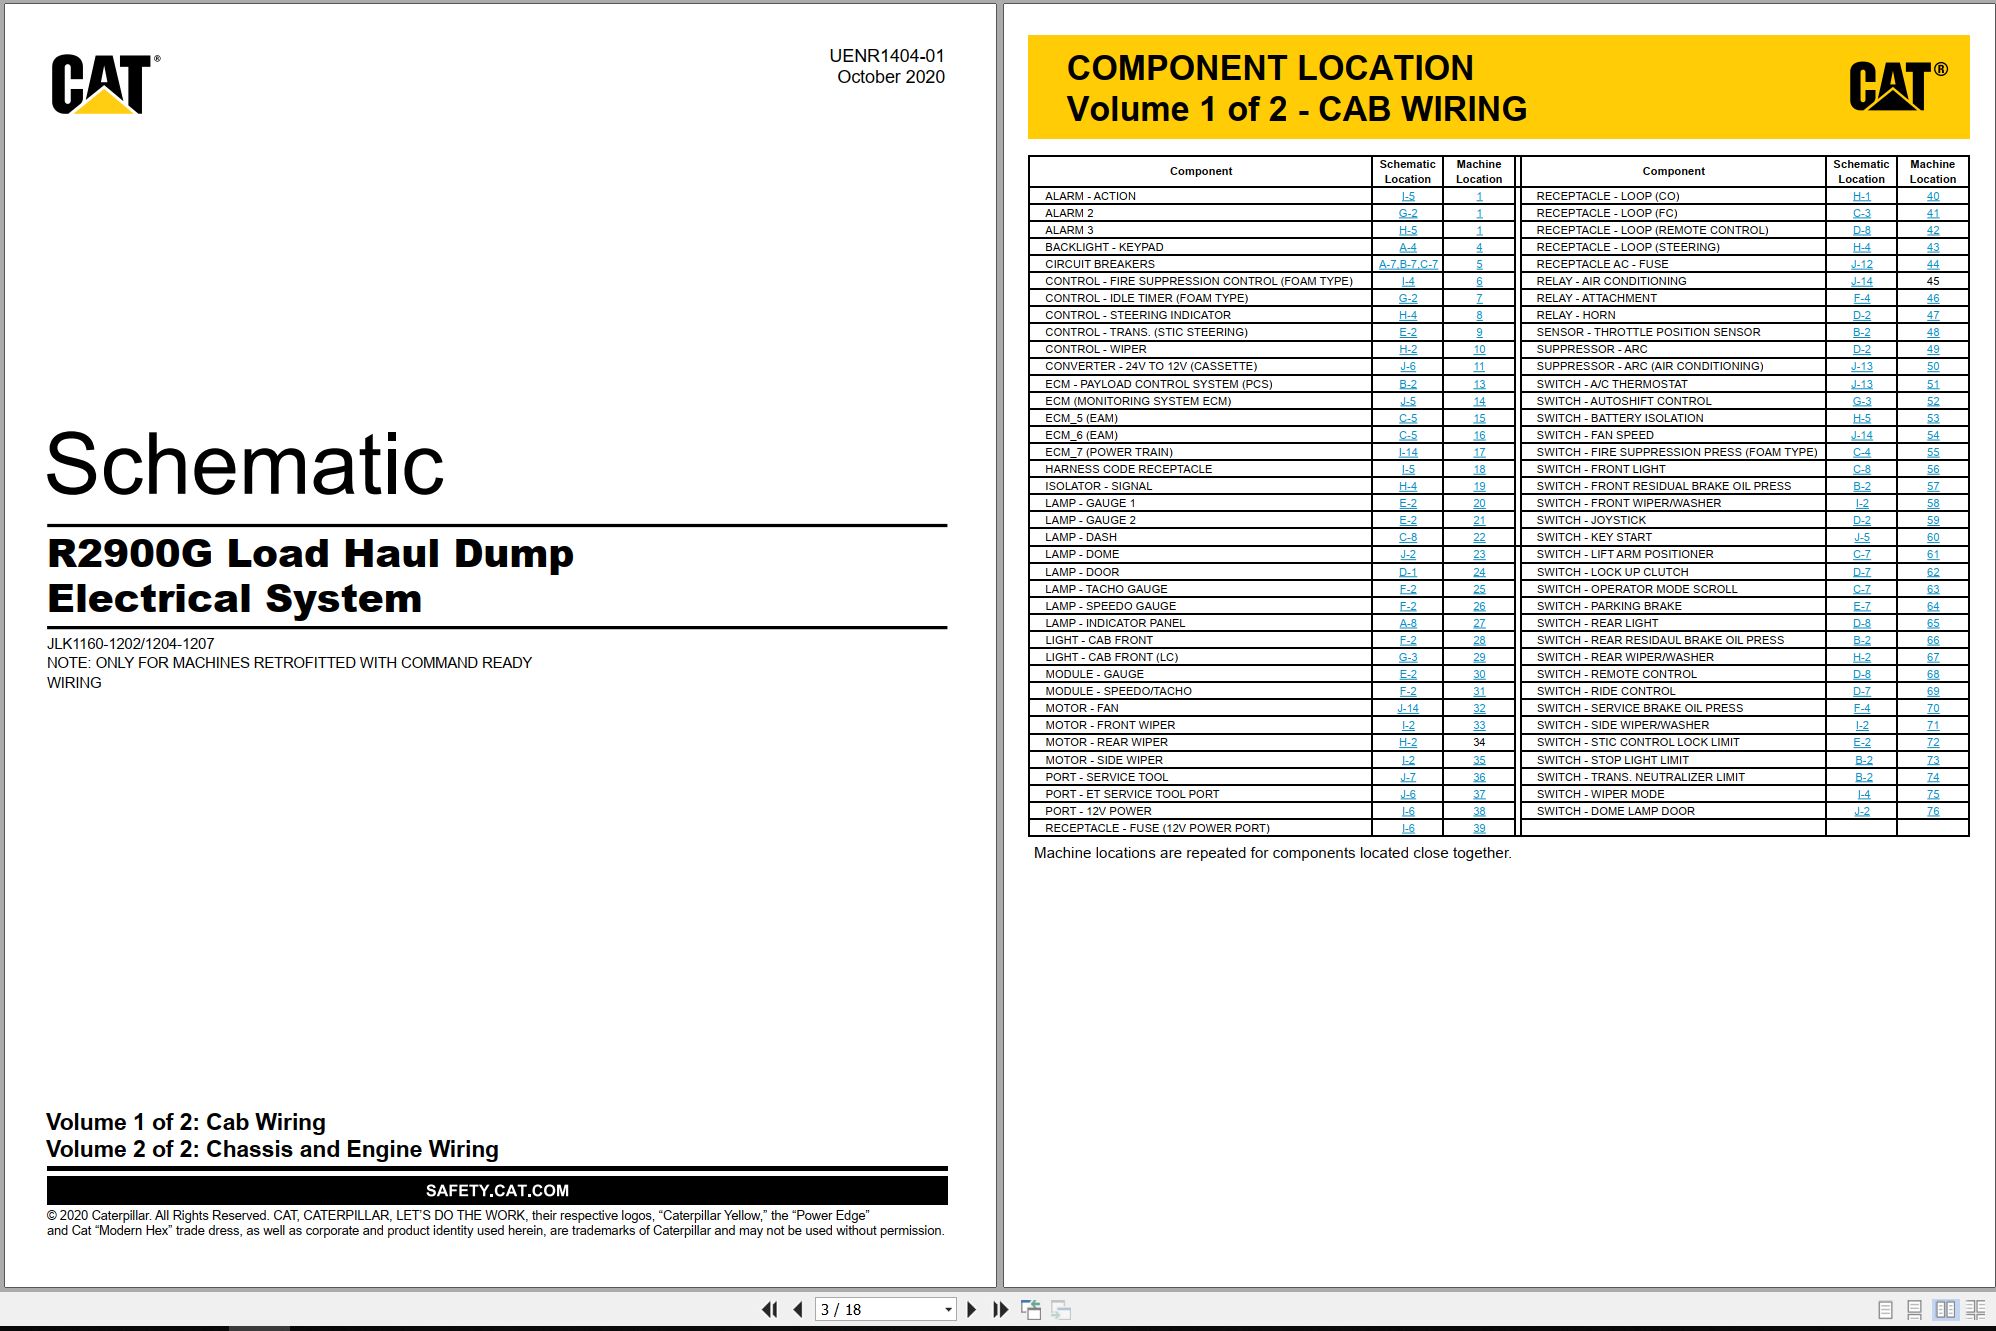This screenshot has height=1331, width=1996.
Task: Click schematic link J-7 for PORT - SERVICE TOOL
Action: pos(1408,777)
